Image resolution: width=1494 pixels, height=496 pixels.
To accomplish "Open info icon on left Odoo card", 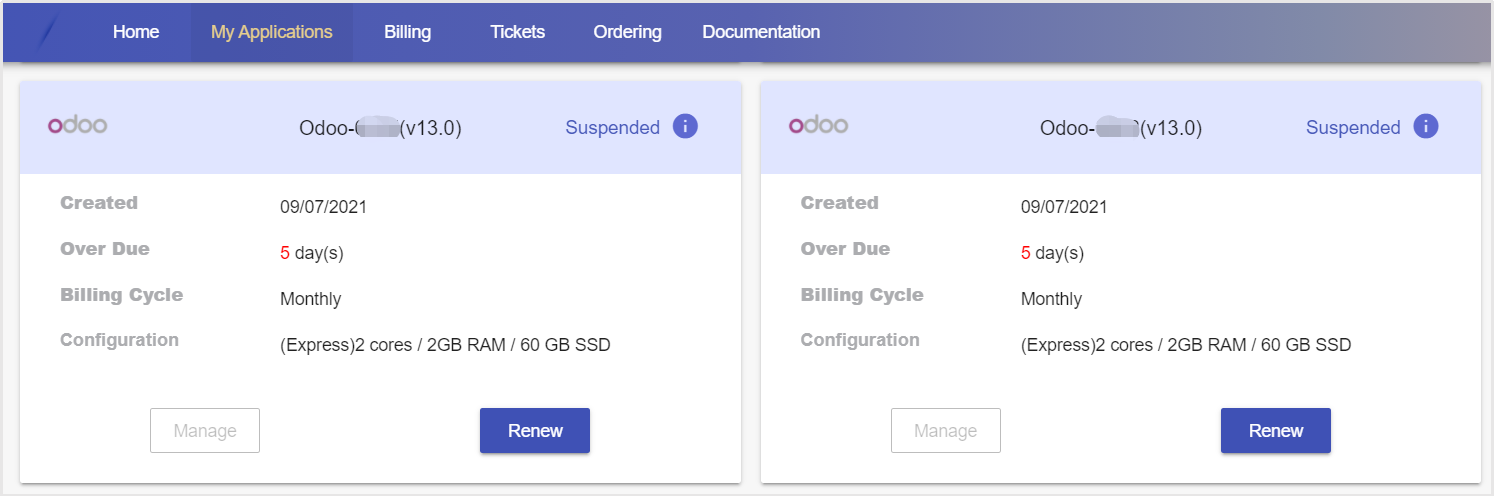I will 685,126.
